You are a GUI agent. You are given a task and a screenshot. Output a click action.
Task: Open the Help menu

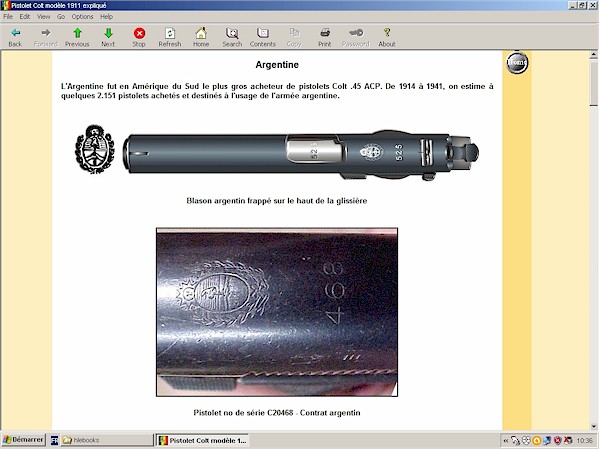coord(106,16)
